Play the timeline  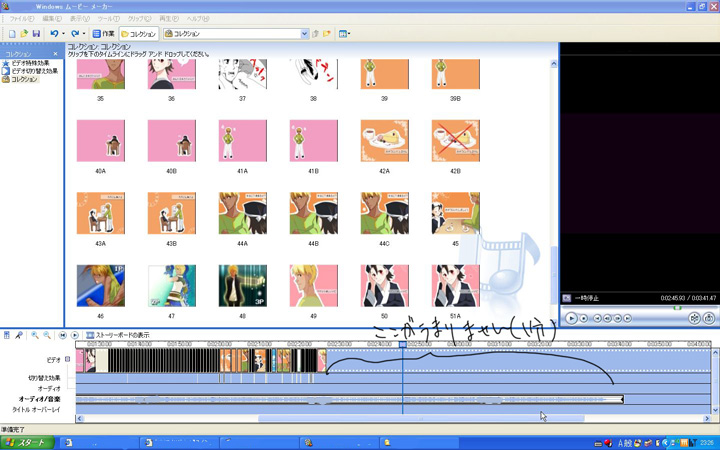coord(75,335)
